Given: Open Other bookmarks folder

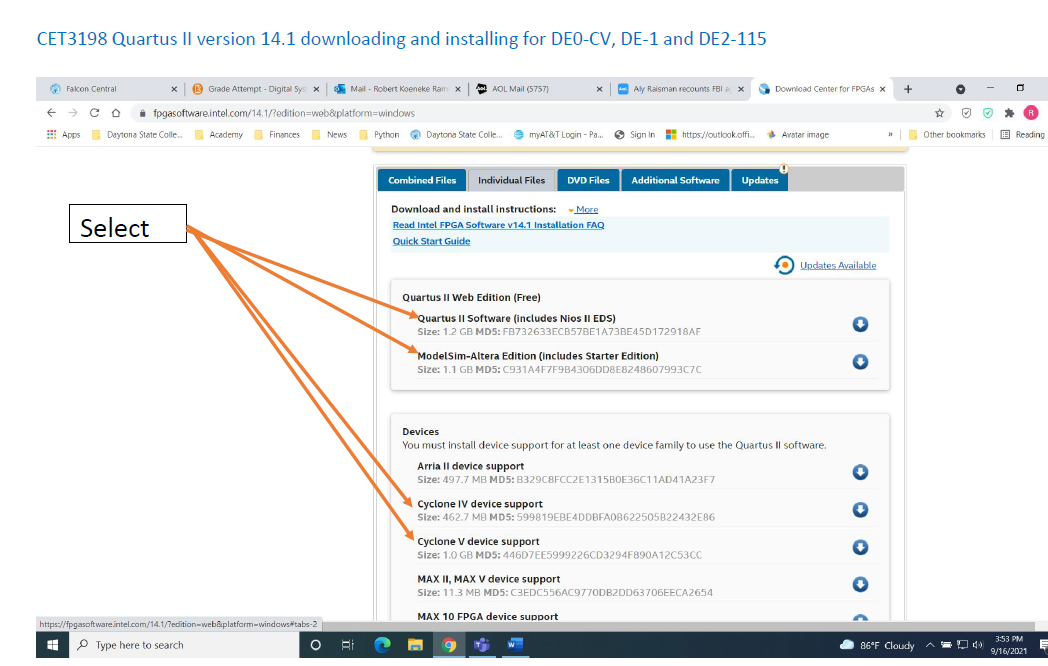Looking at the screenshot, I should (x=947, y=134).
